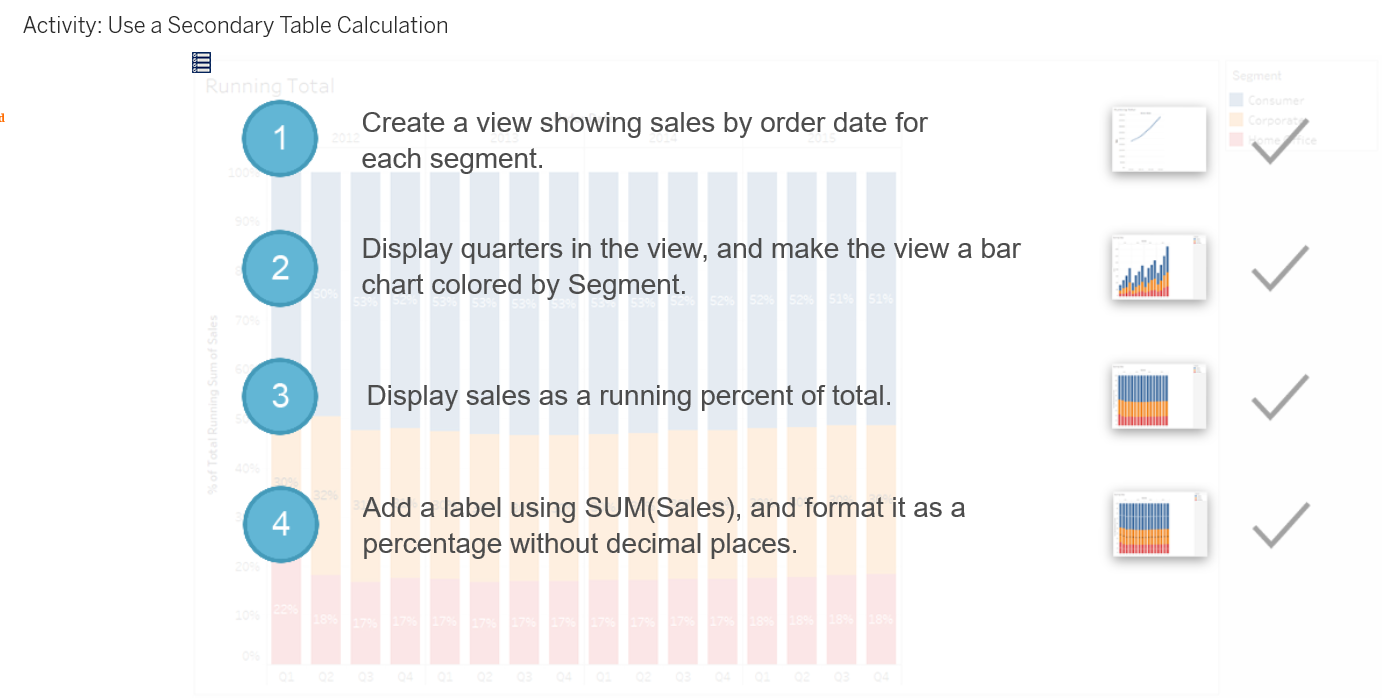The height and width of the screenshot is (698, 1396).
Task: Select the step 1 circle
Action: [x=280, y=138]
